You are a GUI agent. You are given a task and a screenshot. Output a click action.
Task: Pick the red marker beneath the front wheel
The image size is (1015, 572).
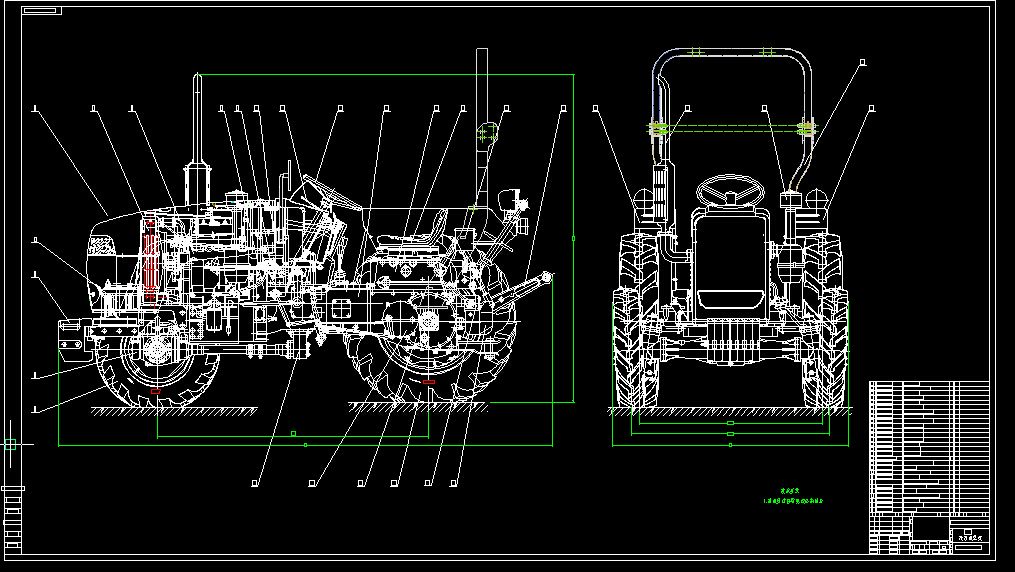coord(156,391)
